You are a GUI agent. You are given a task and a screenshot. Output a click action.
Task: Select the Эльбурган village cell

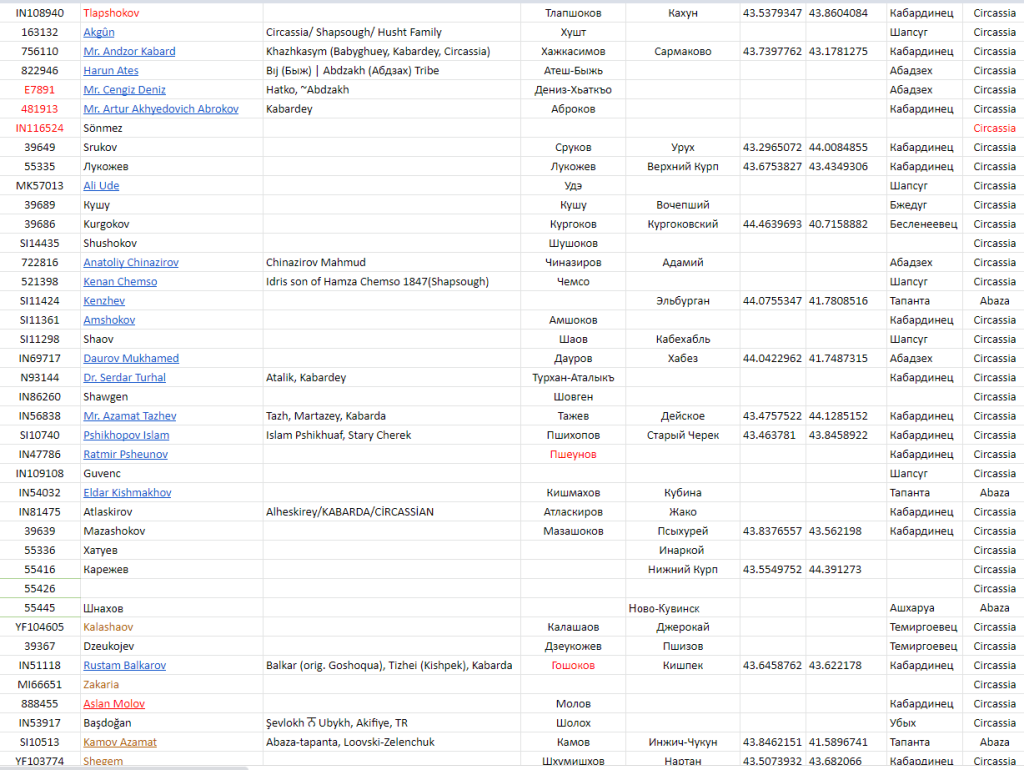pos(683,301)
